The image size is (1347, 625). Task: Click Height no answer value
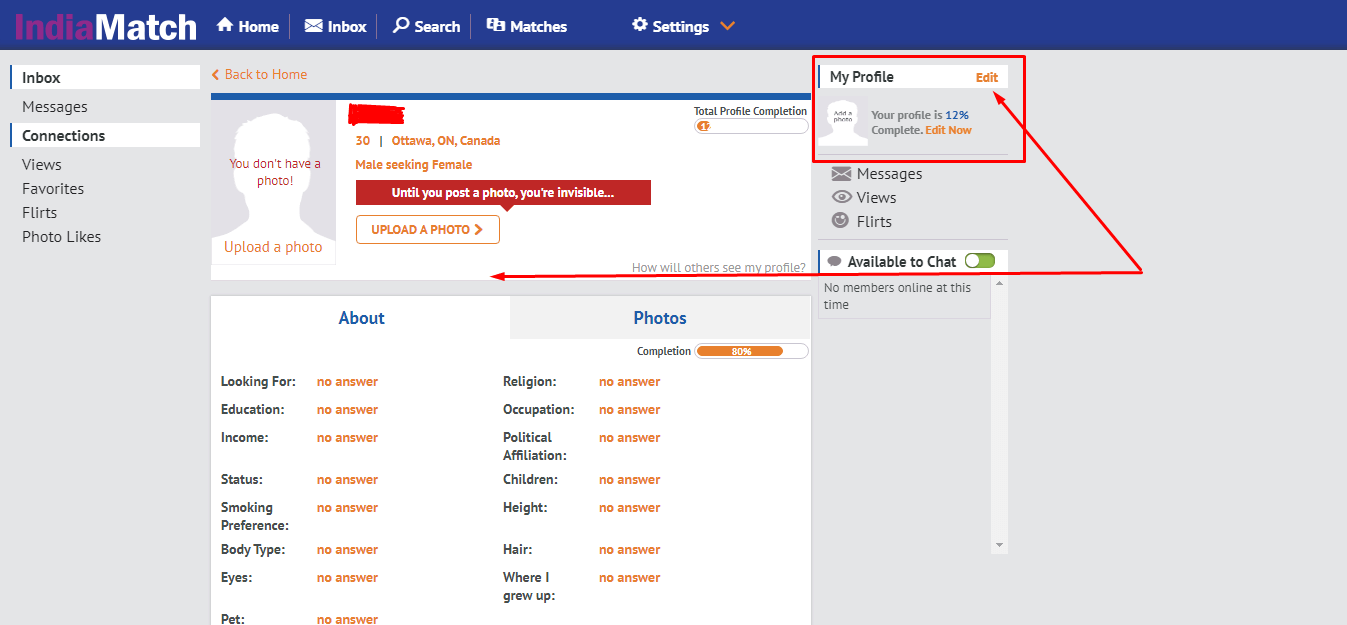click(629, 508)
